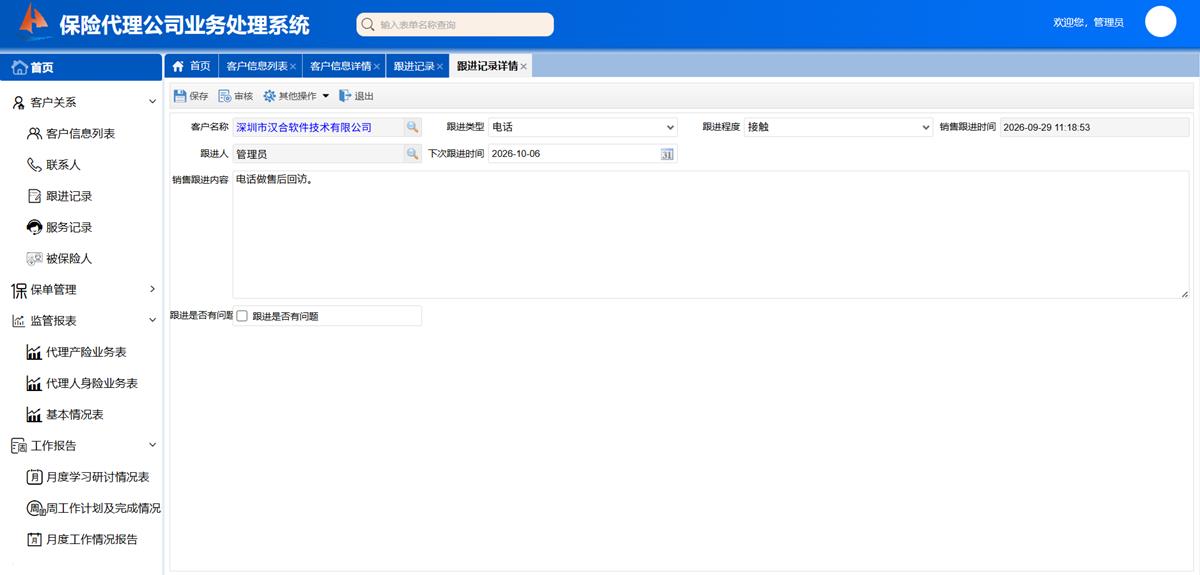Click the magnifier beside 客户名称 field
The image size is (1200, 575).
pos(412,127)
